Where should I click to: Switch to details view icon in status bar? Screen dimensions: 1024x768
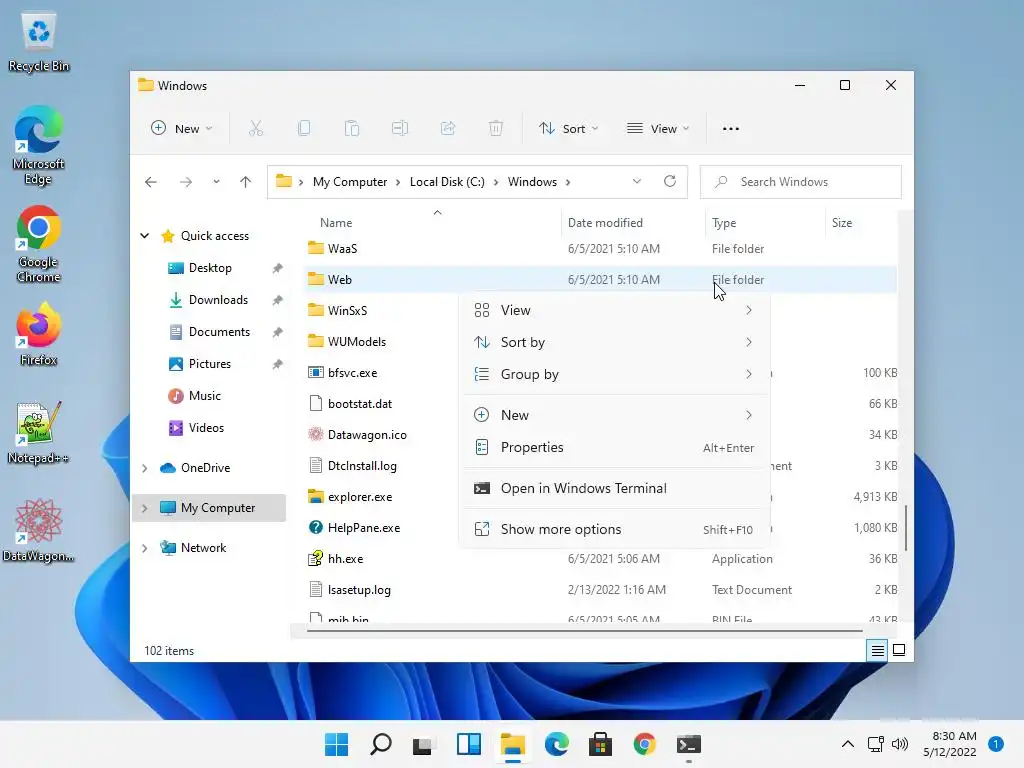877,650
